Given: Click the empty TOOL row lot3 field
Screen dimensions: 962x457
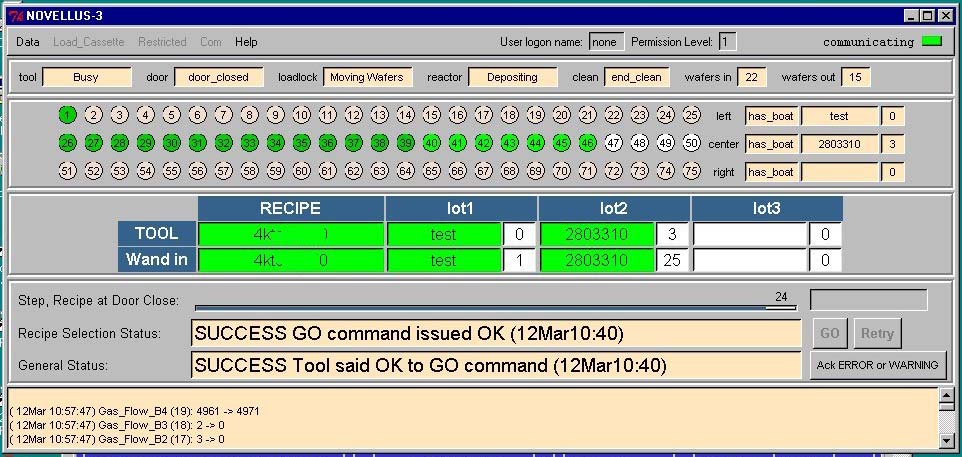Looking at the screenshot, I should pyautogui.click(x=750, y=234).
